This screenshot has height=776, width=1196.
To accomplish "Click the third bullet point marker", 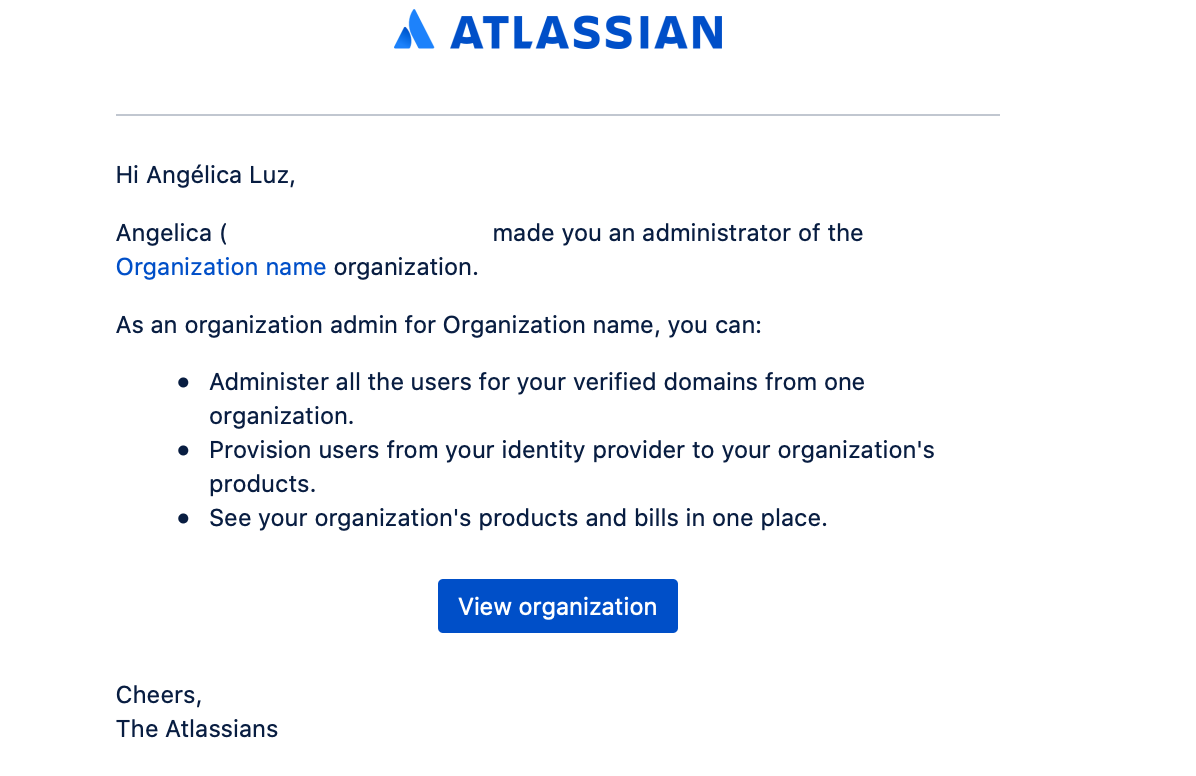I will [184, 516].
